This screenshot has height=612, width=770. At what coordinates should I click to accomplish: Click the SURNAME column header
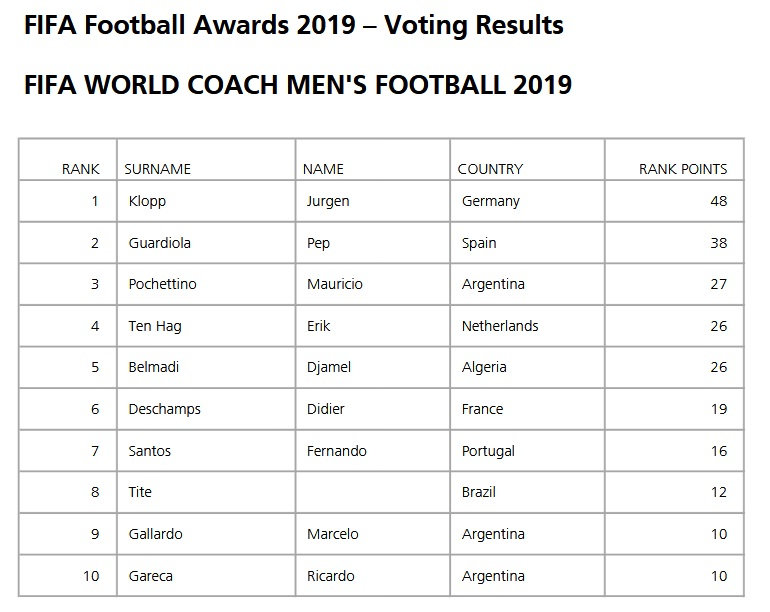[x=157, y=169]
